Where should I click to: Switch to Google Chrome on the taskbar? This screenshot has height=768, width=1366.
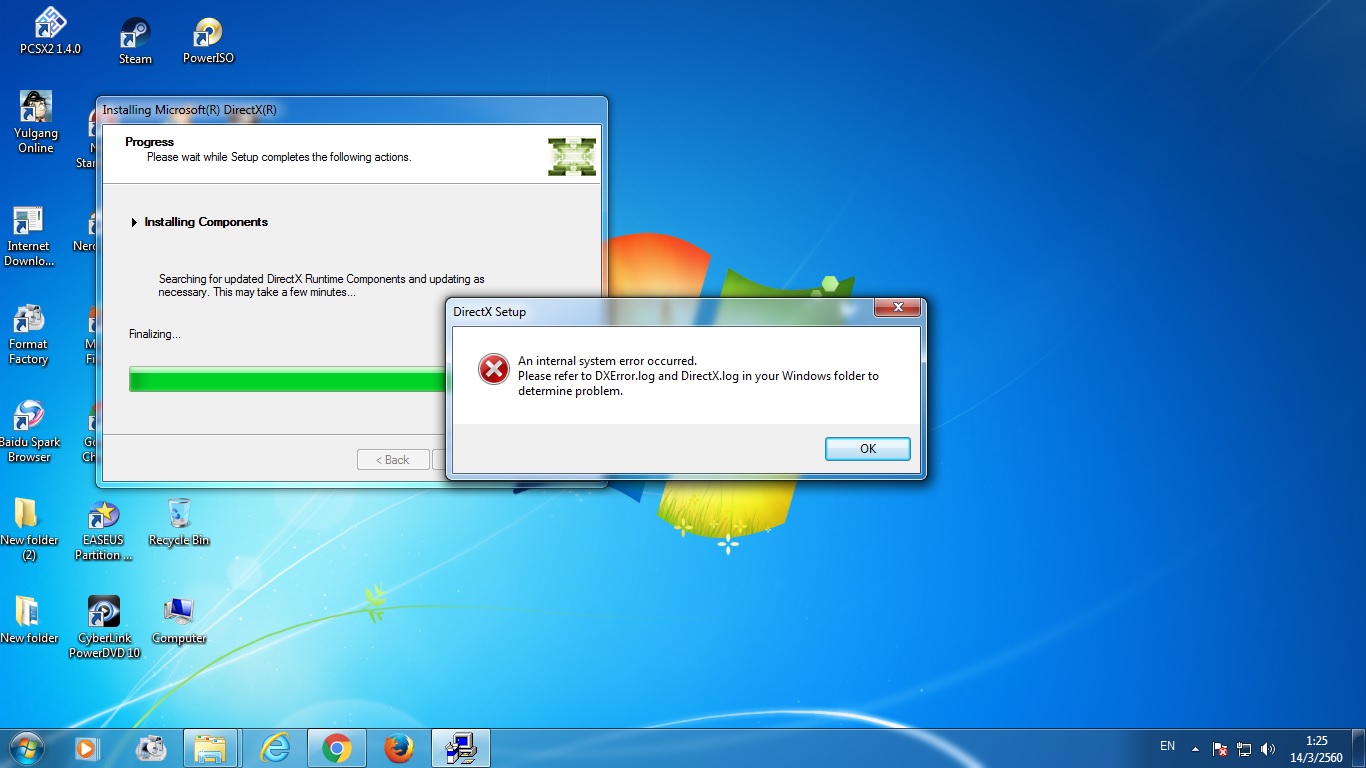pyautogui.click(x=336, y=748)
